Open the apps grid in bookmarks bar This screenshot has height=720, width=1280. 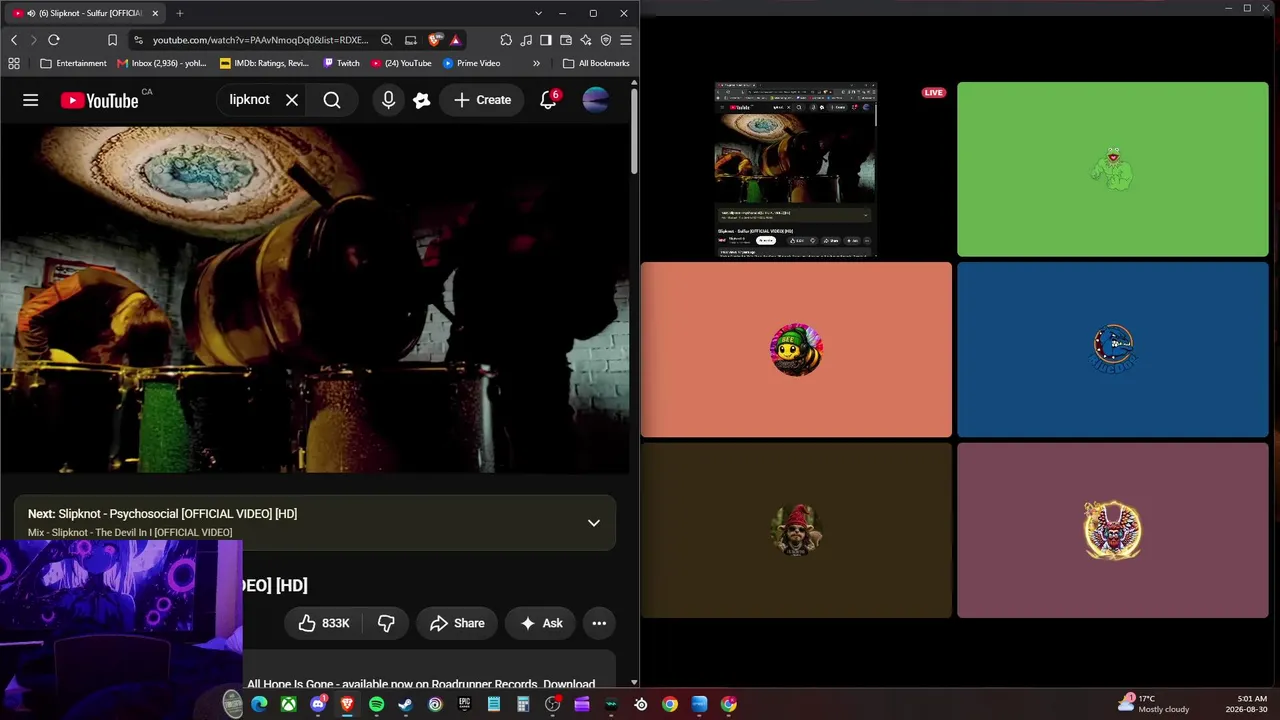[14, 63]
